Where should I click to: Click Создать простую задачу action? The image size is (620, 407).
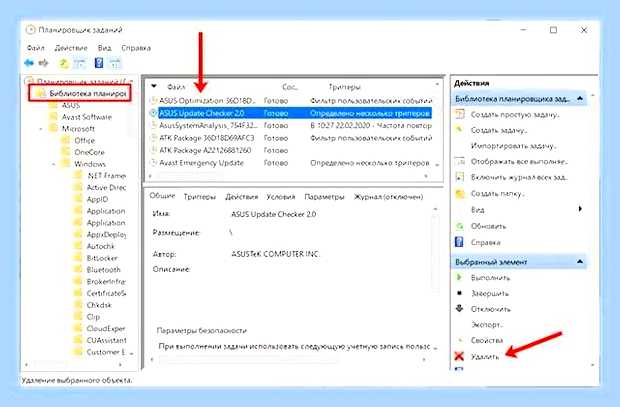pos(515,115)
